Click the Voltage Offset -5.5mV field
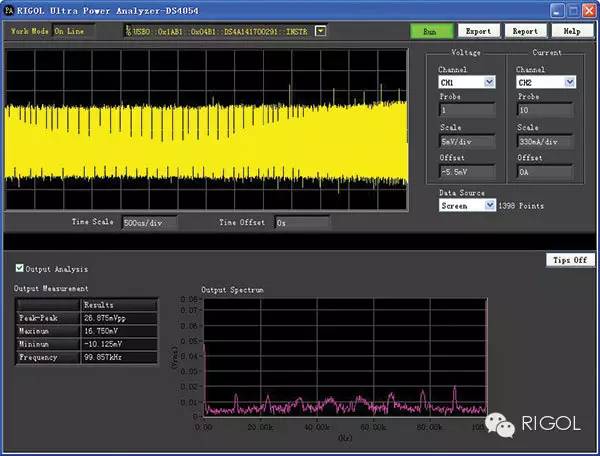 coord(466,171)
